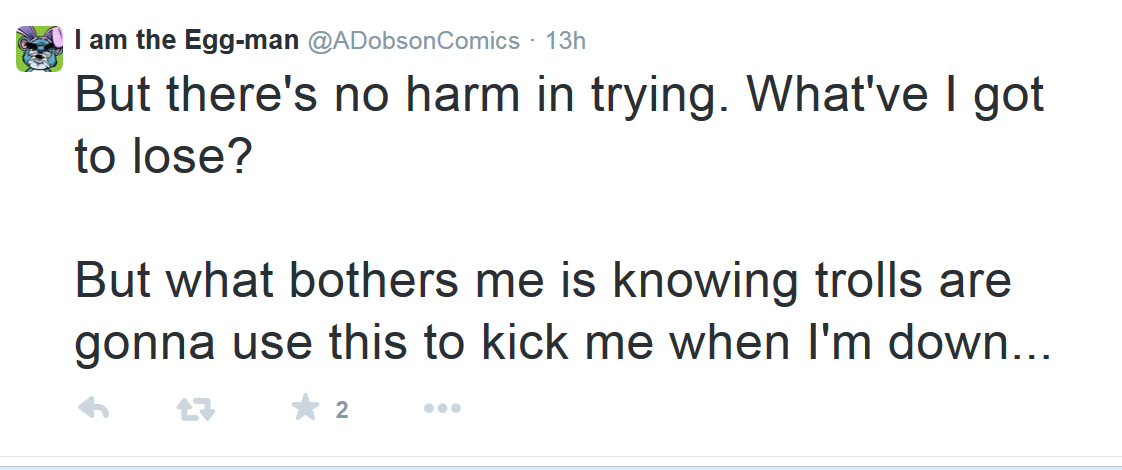Retweet this tweet using the retweet icon
The height and width of the screenshot is (470, 1122).
(x=195, y=409)
